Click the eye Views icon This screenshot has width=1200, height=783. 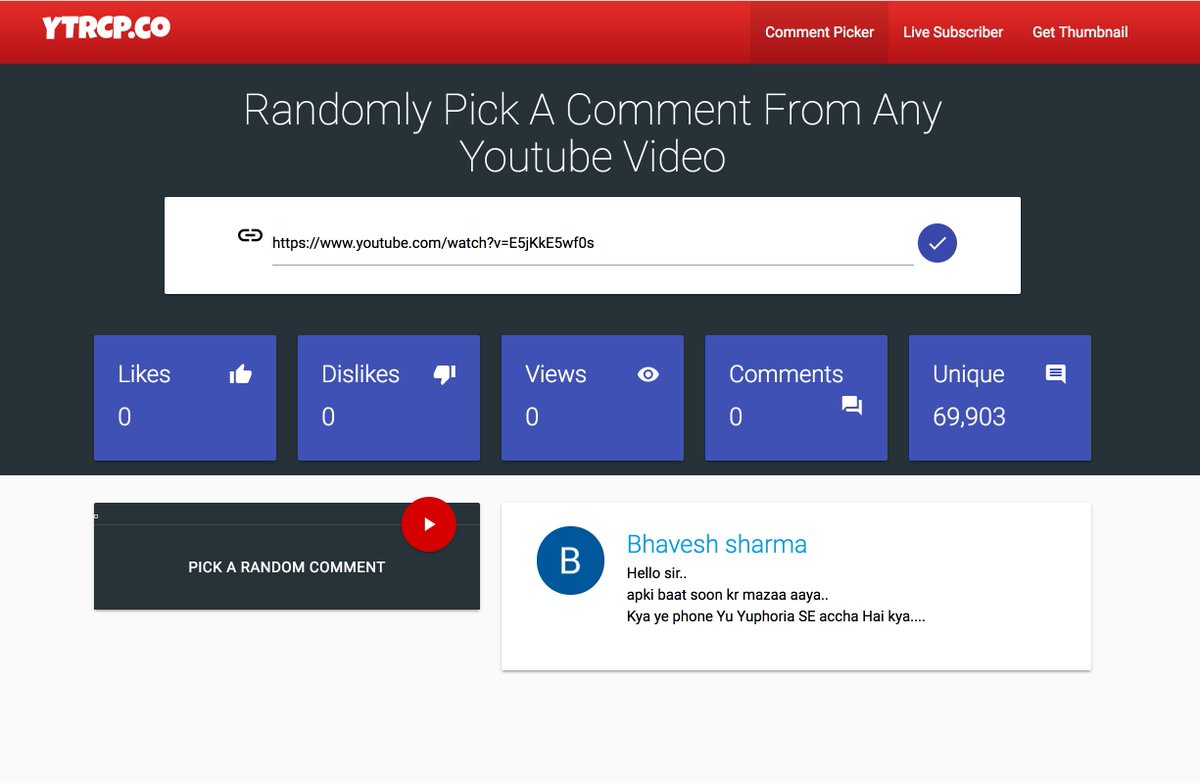(x=648, y=374)
